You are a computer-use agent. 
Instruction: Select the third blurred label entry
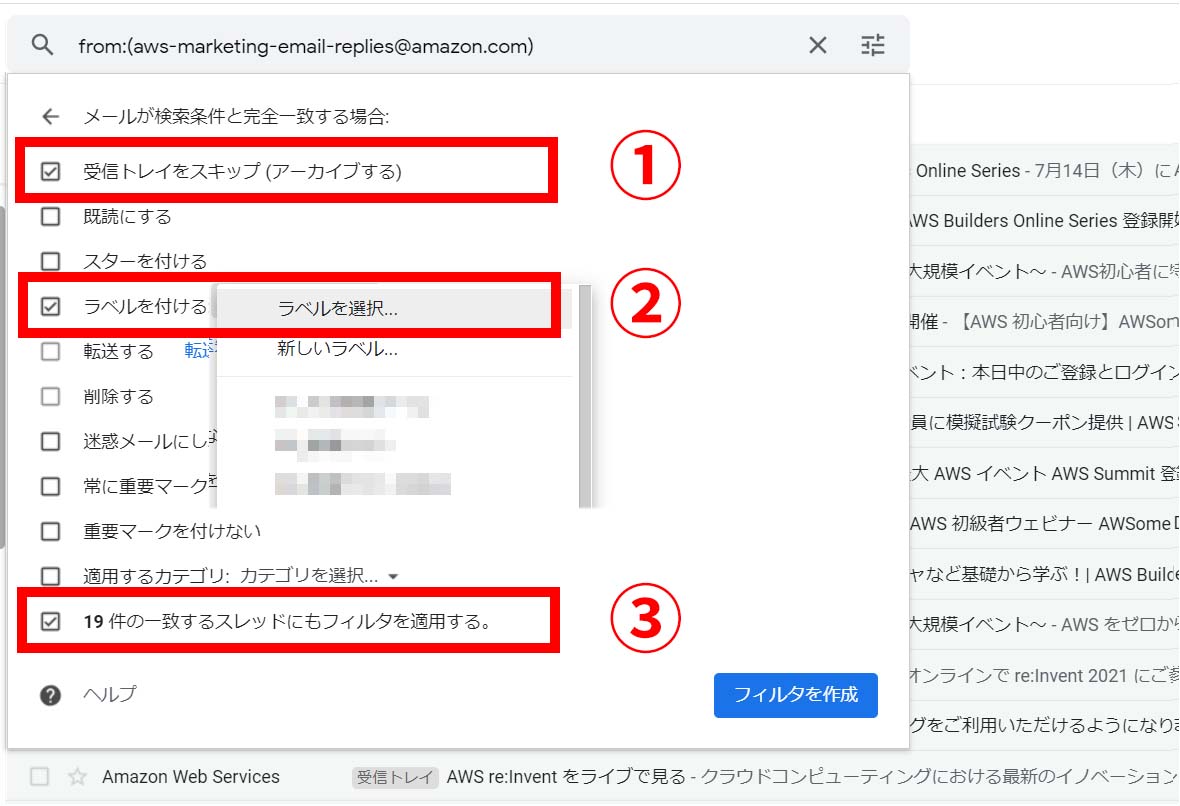point(363,483)
